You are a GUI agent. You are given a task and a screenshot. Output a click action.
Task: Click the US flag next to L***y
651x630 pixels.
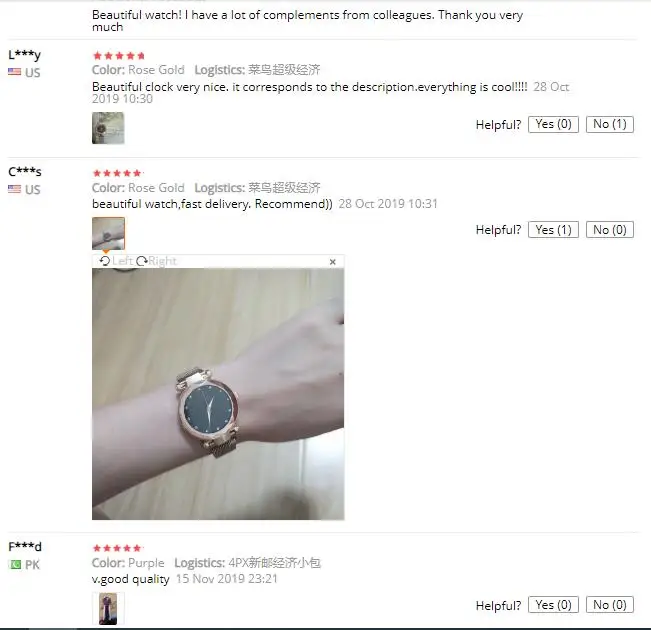[15, 72]
